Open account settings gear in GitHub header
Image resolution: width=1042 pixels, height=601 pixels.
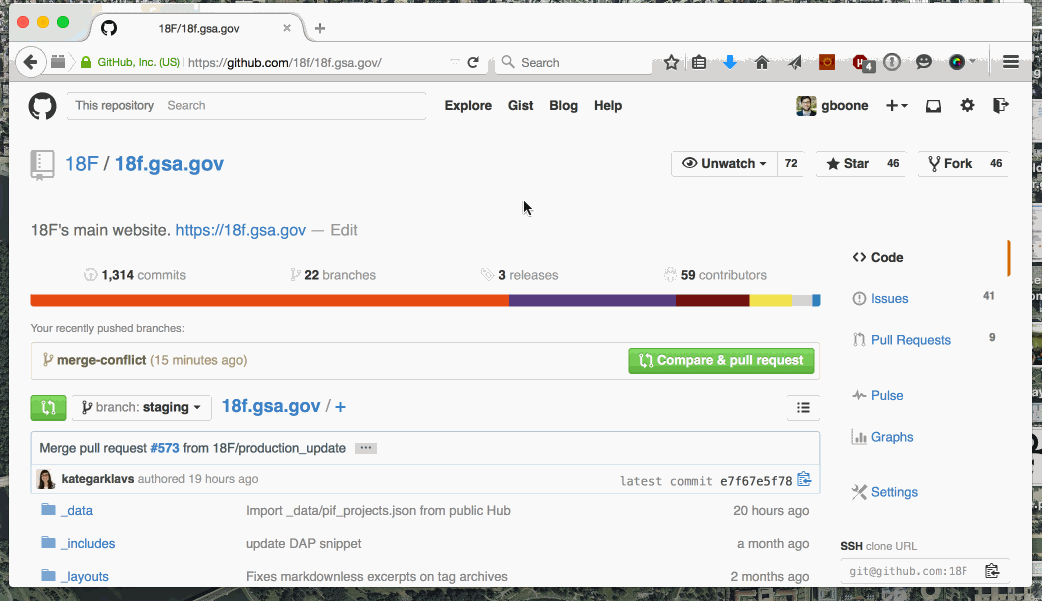(x=968, y=105)
